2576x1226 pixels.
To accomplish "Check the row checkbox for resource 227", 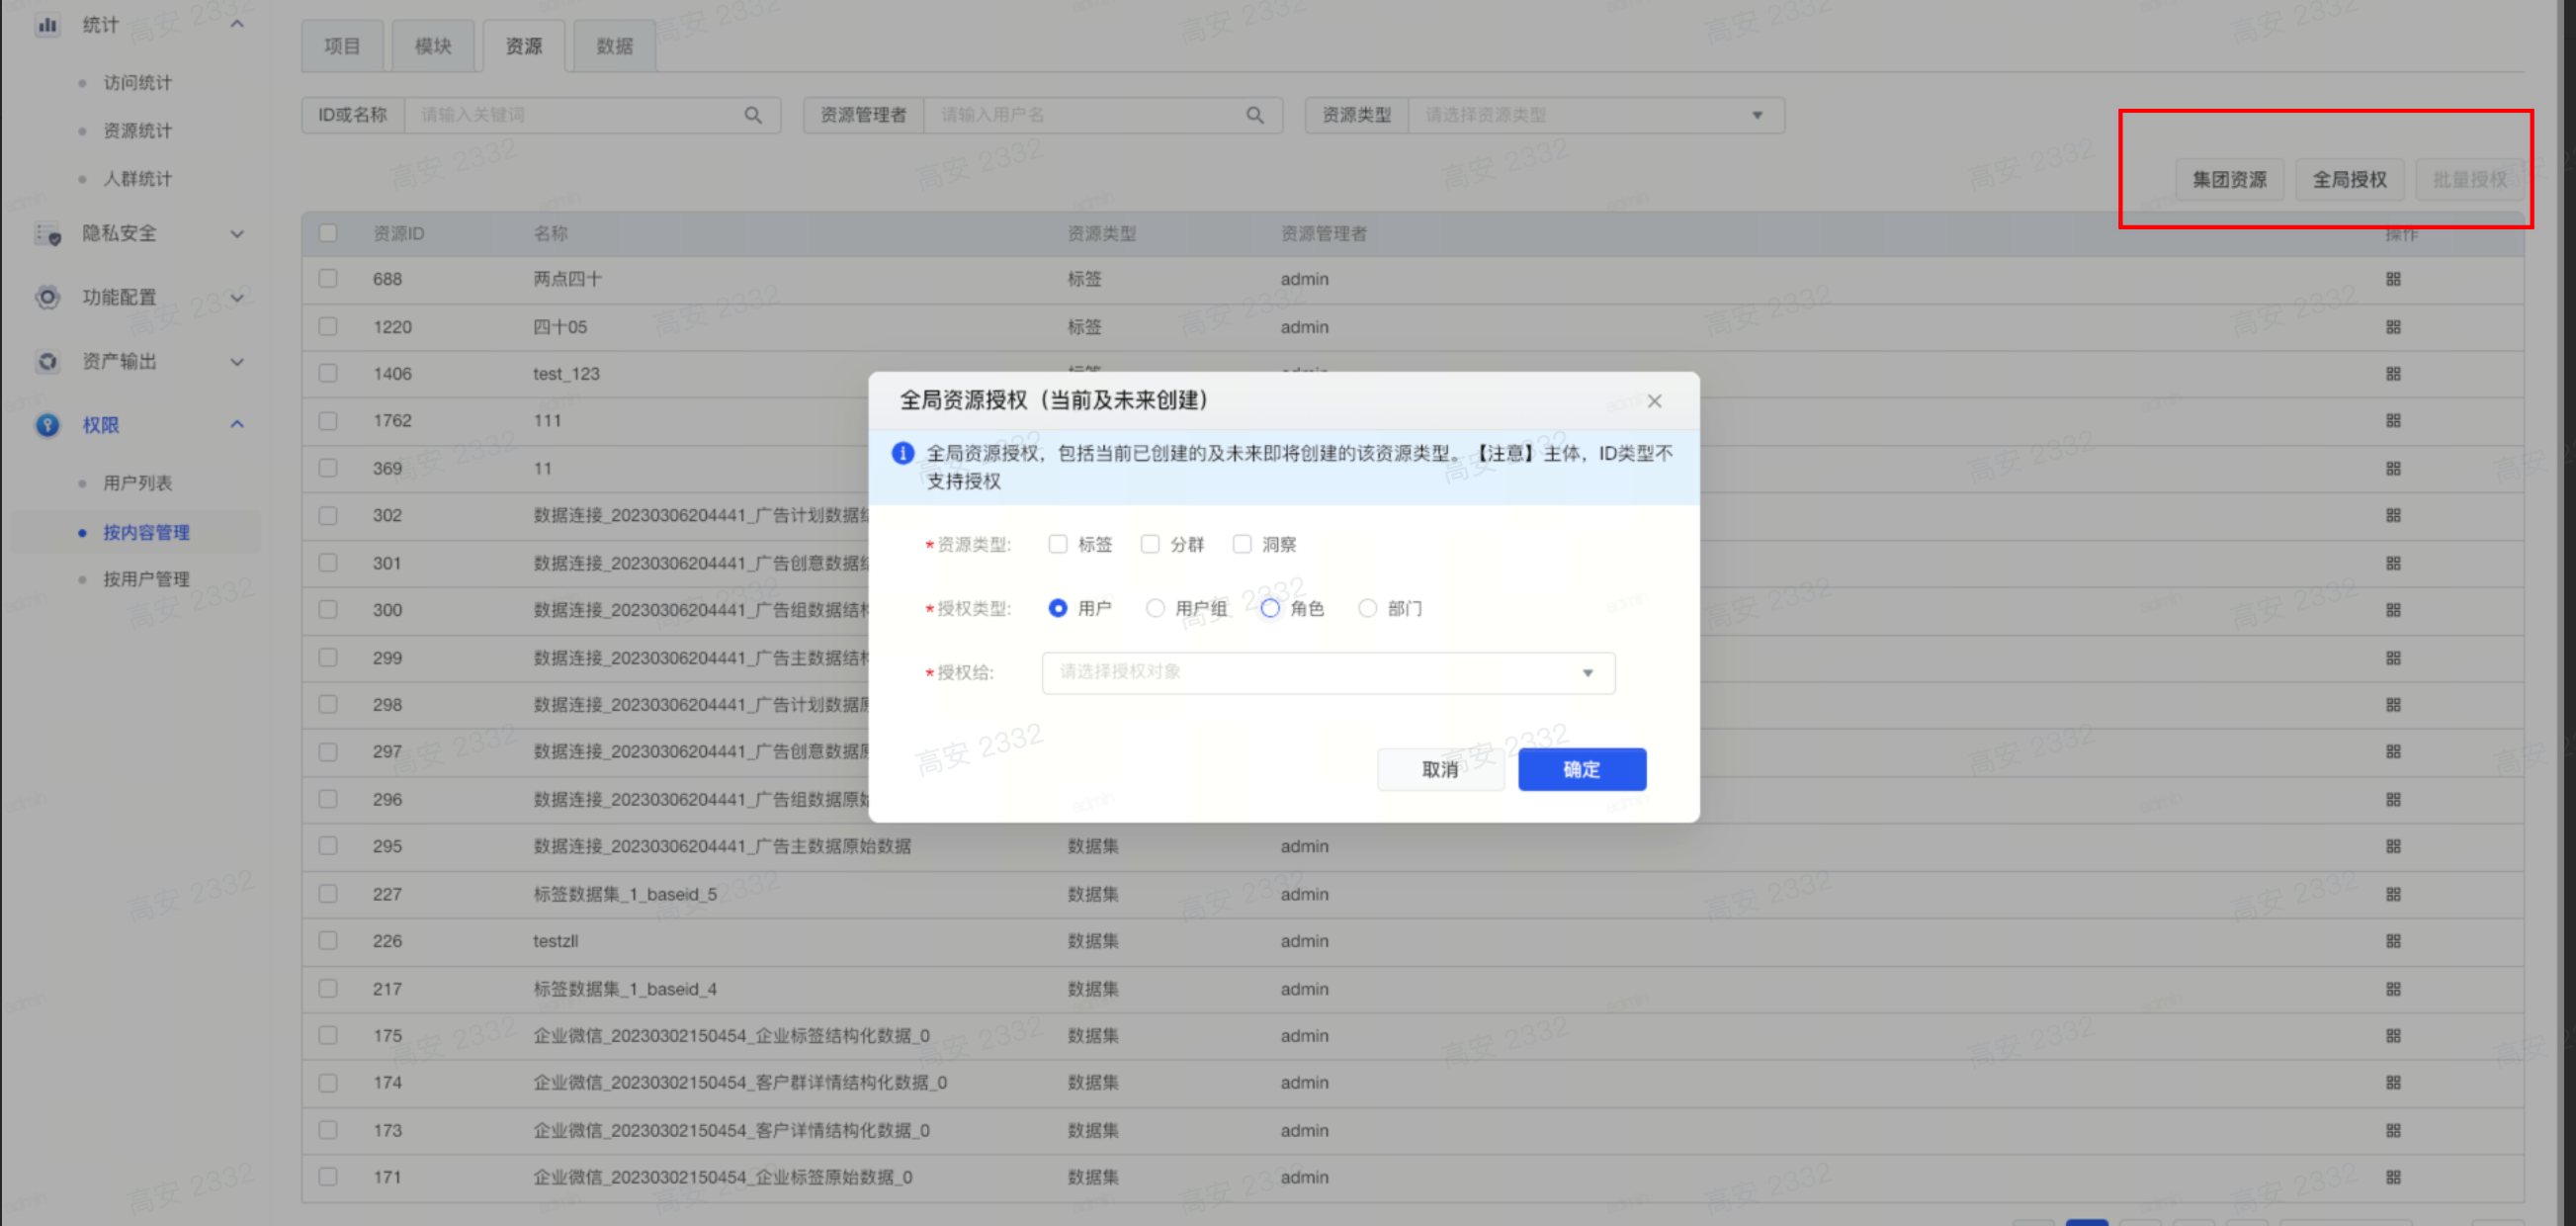I will 328,894.
